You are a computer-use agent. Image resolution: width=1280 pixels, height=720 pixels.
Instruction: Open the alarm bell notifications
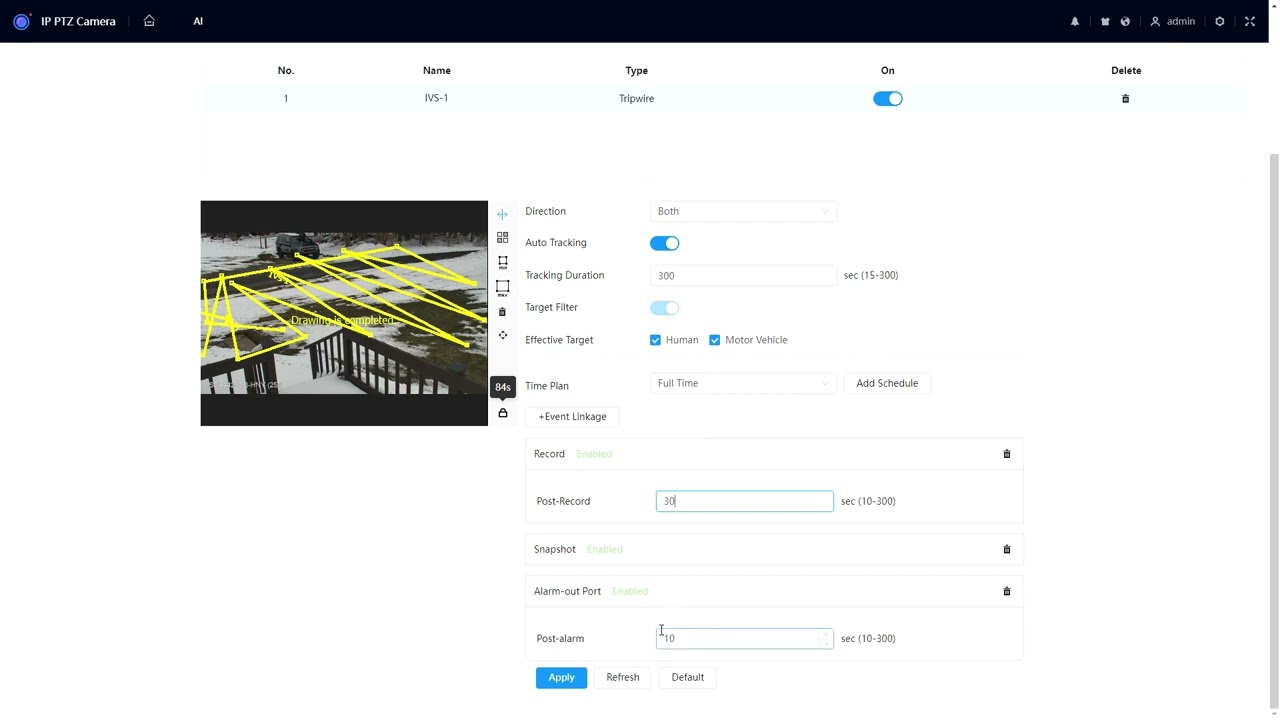pos(1075,21)
